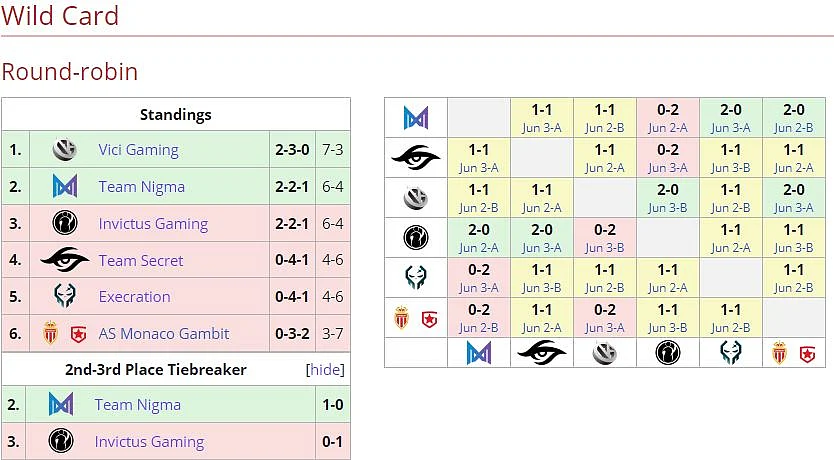Hide the 2nd-3rd Place Tiebreaker section
Image resolution: width=834 pixels, height=460 pixels.
pos(325,370)
